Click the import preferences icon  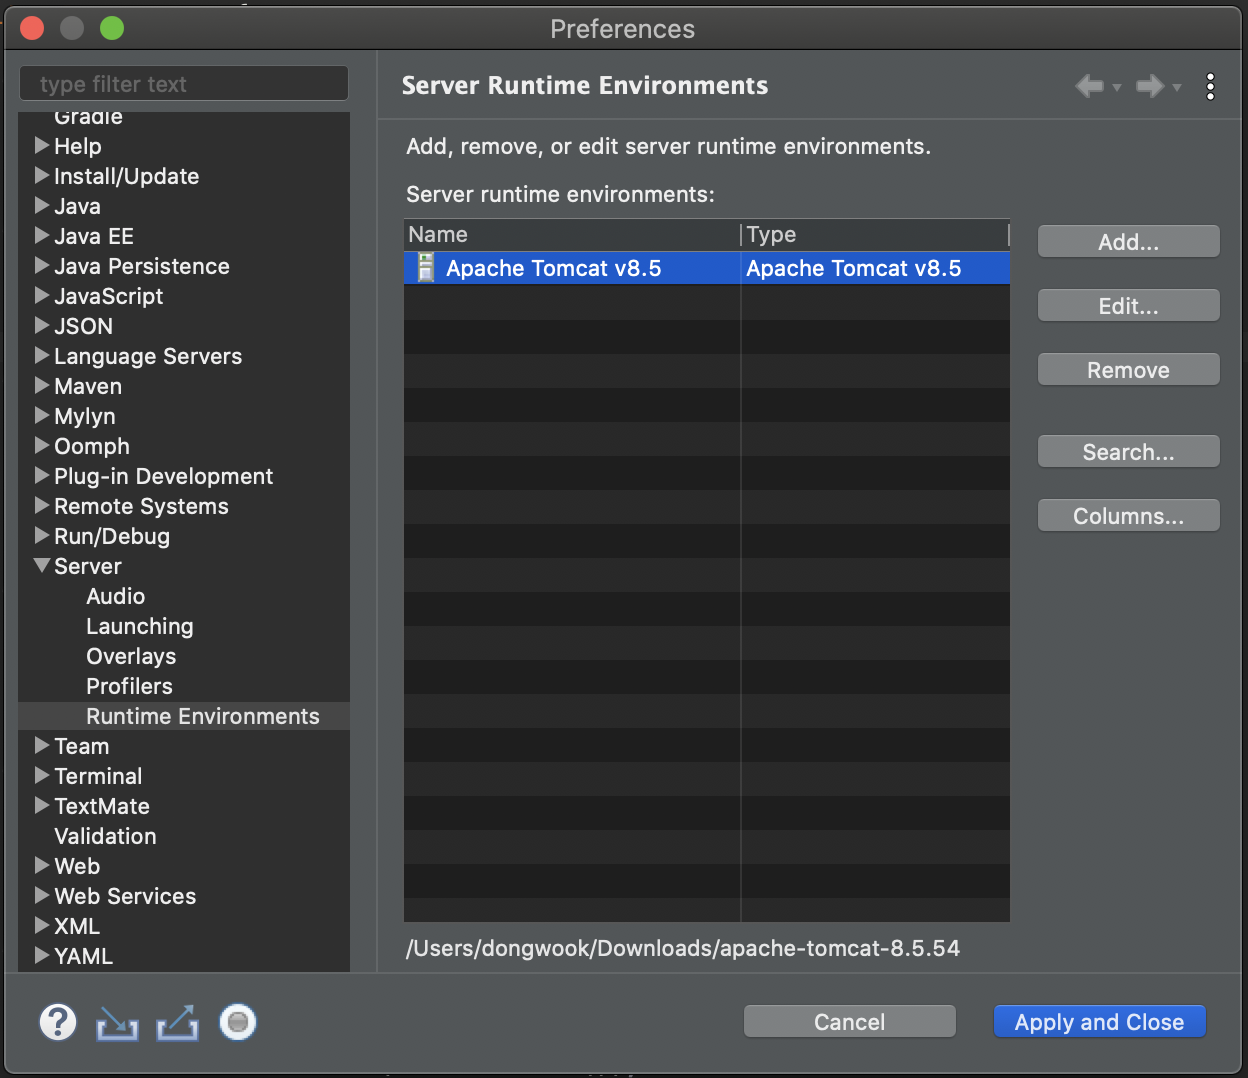[x=117, y=1023]
